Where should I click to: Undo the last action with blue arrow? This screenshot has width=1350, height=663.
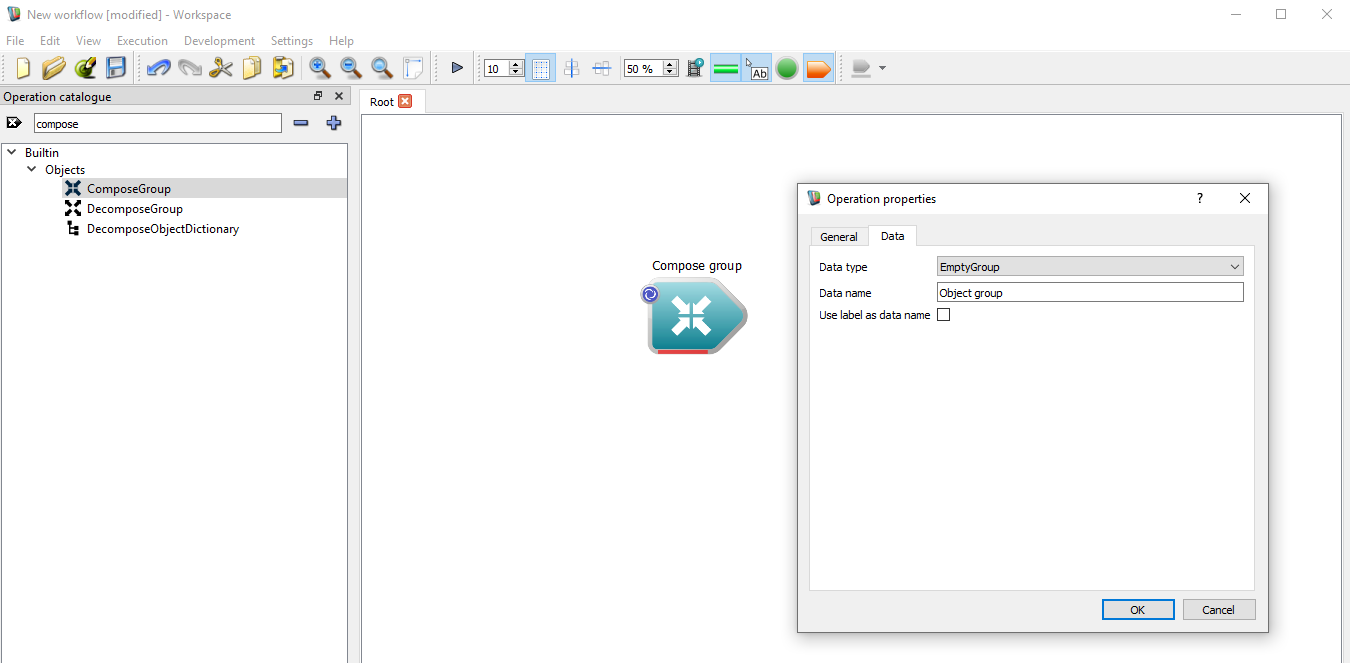(x=158, y=68)
